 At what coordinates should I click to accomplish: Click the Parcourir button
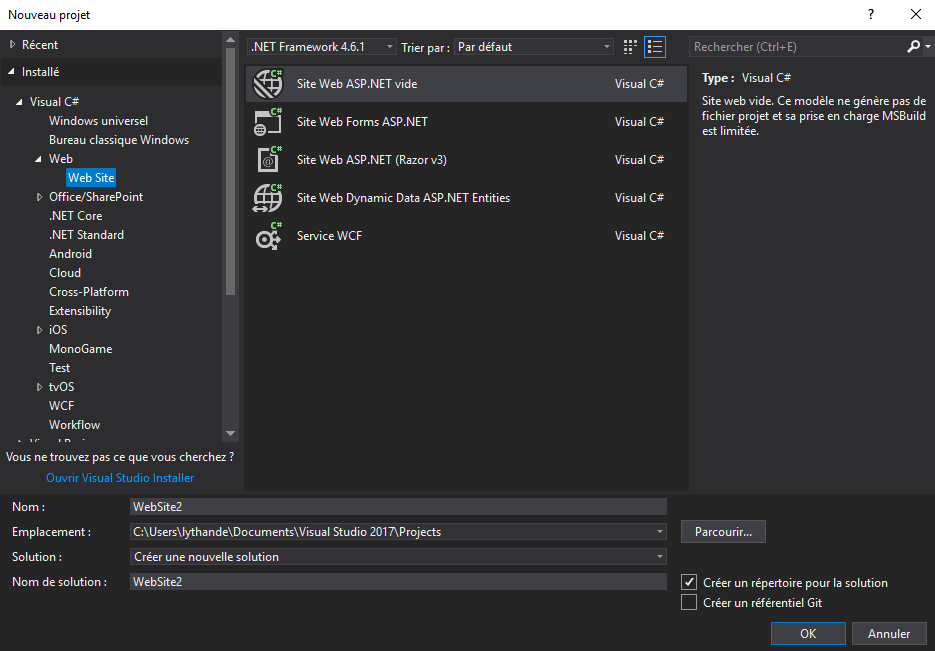[x=723, y=531]
